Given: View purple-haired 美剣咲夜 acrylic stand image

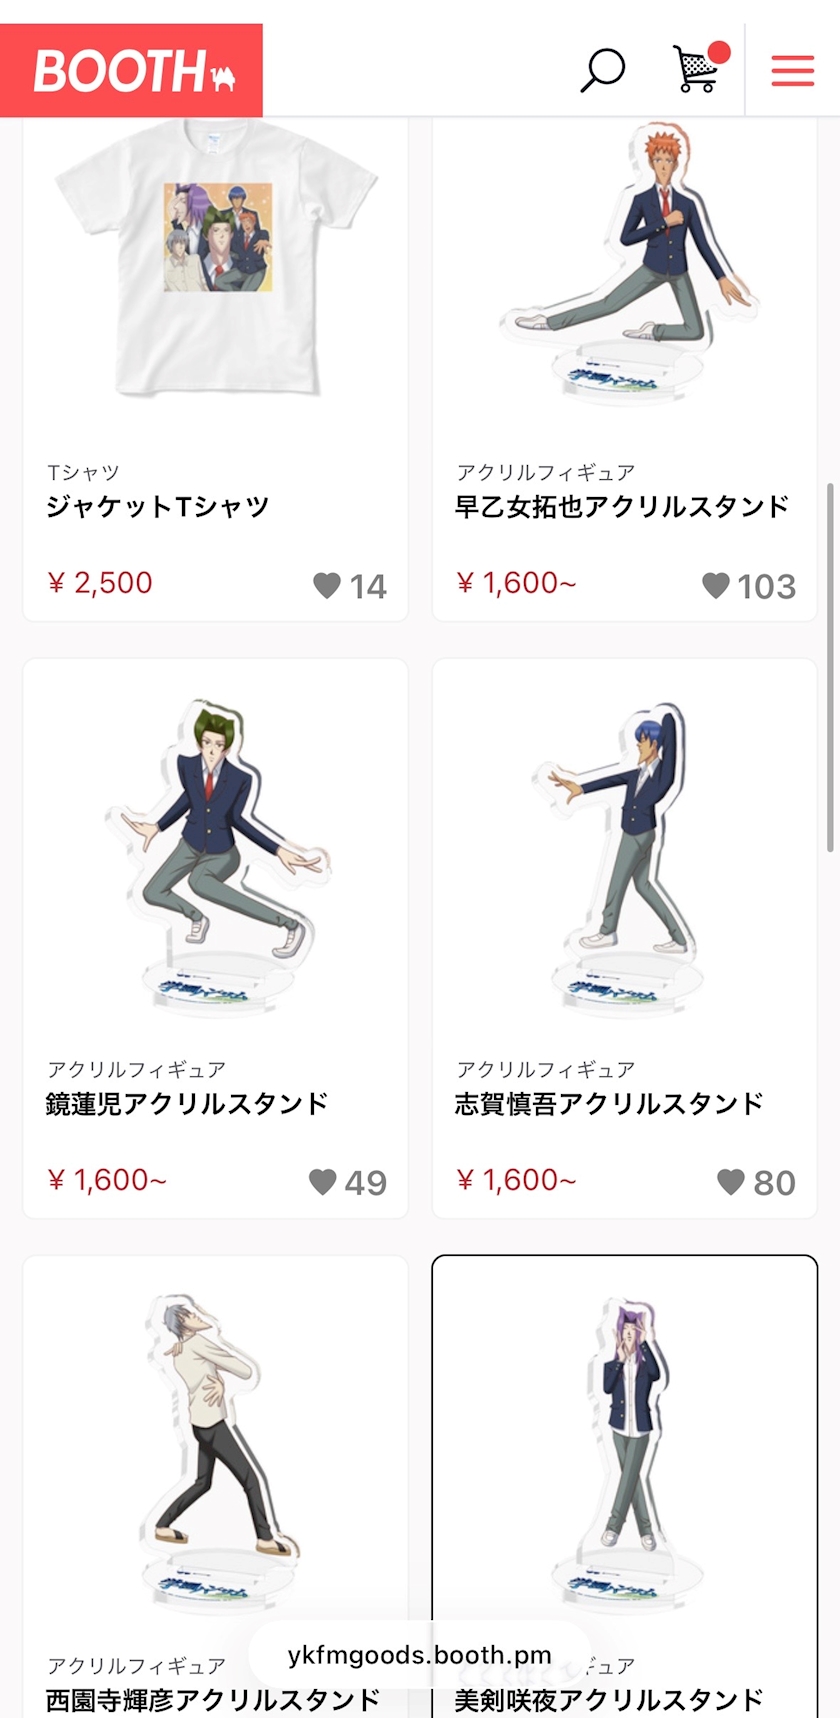Looking at the screenshot, I should pos(625,1450).
